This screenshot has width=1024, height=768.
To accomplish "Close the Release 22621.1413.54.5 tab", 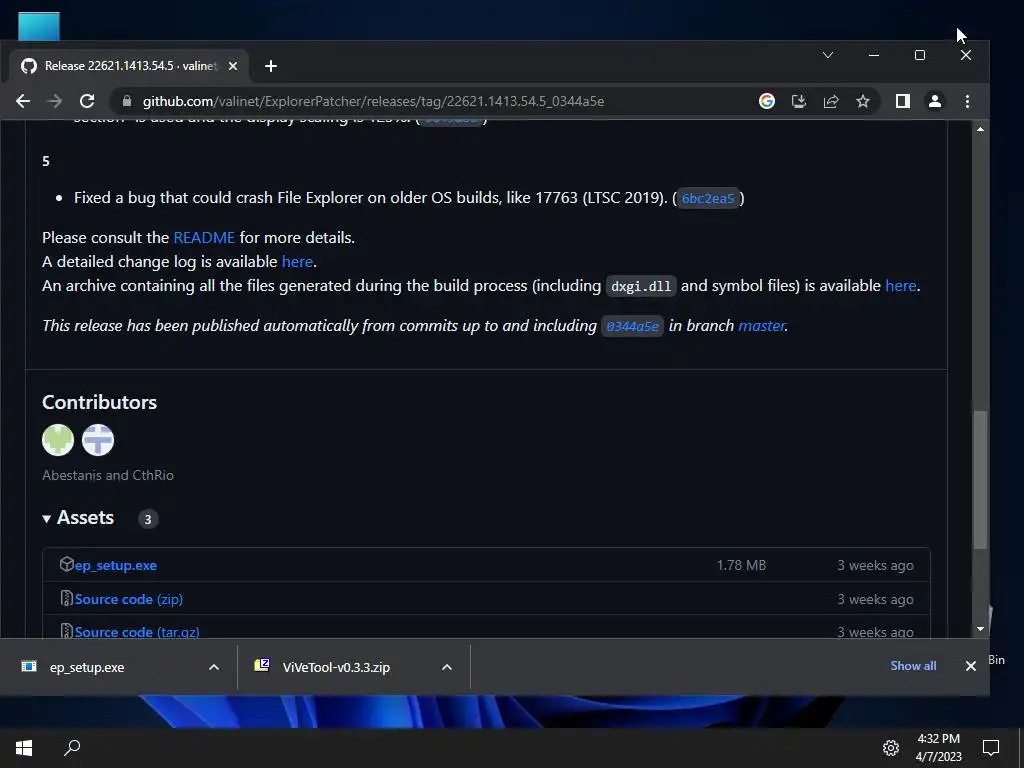I will 232,66.
